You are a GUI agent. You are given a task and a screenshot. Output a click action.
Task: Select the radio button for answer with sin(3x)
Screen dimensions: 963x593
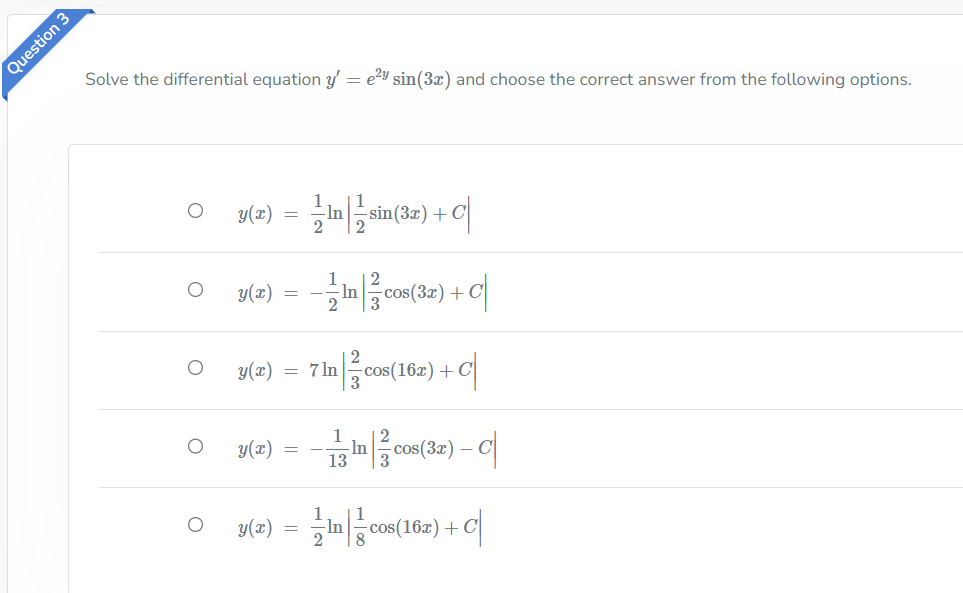point(196,209)
